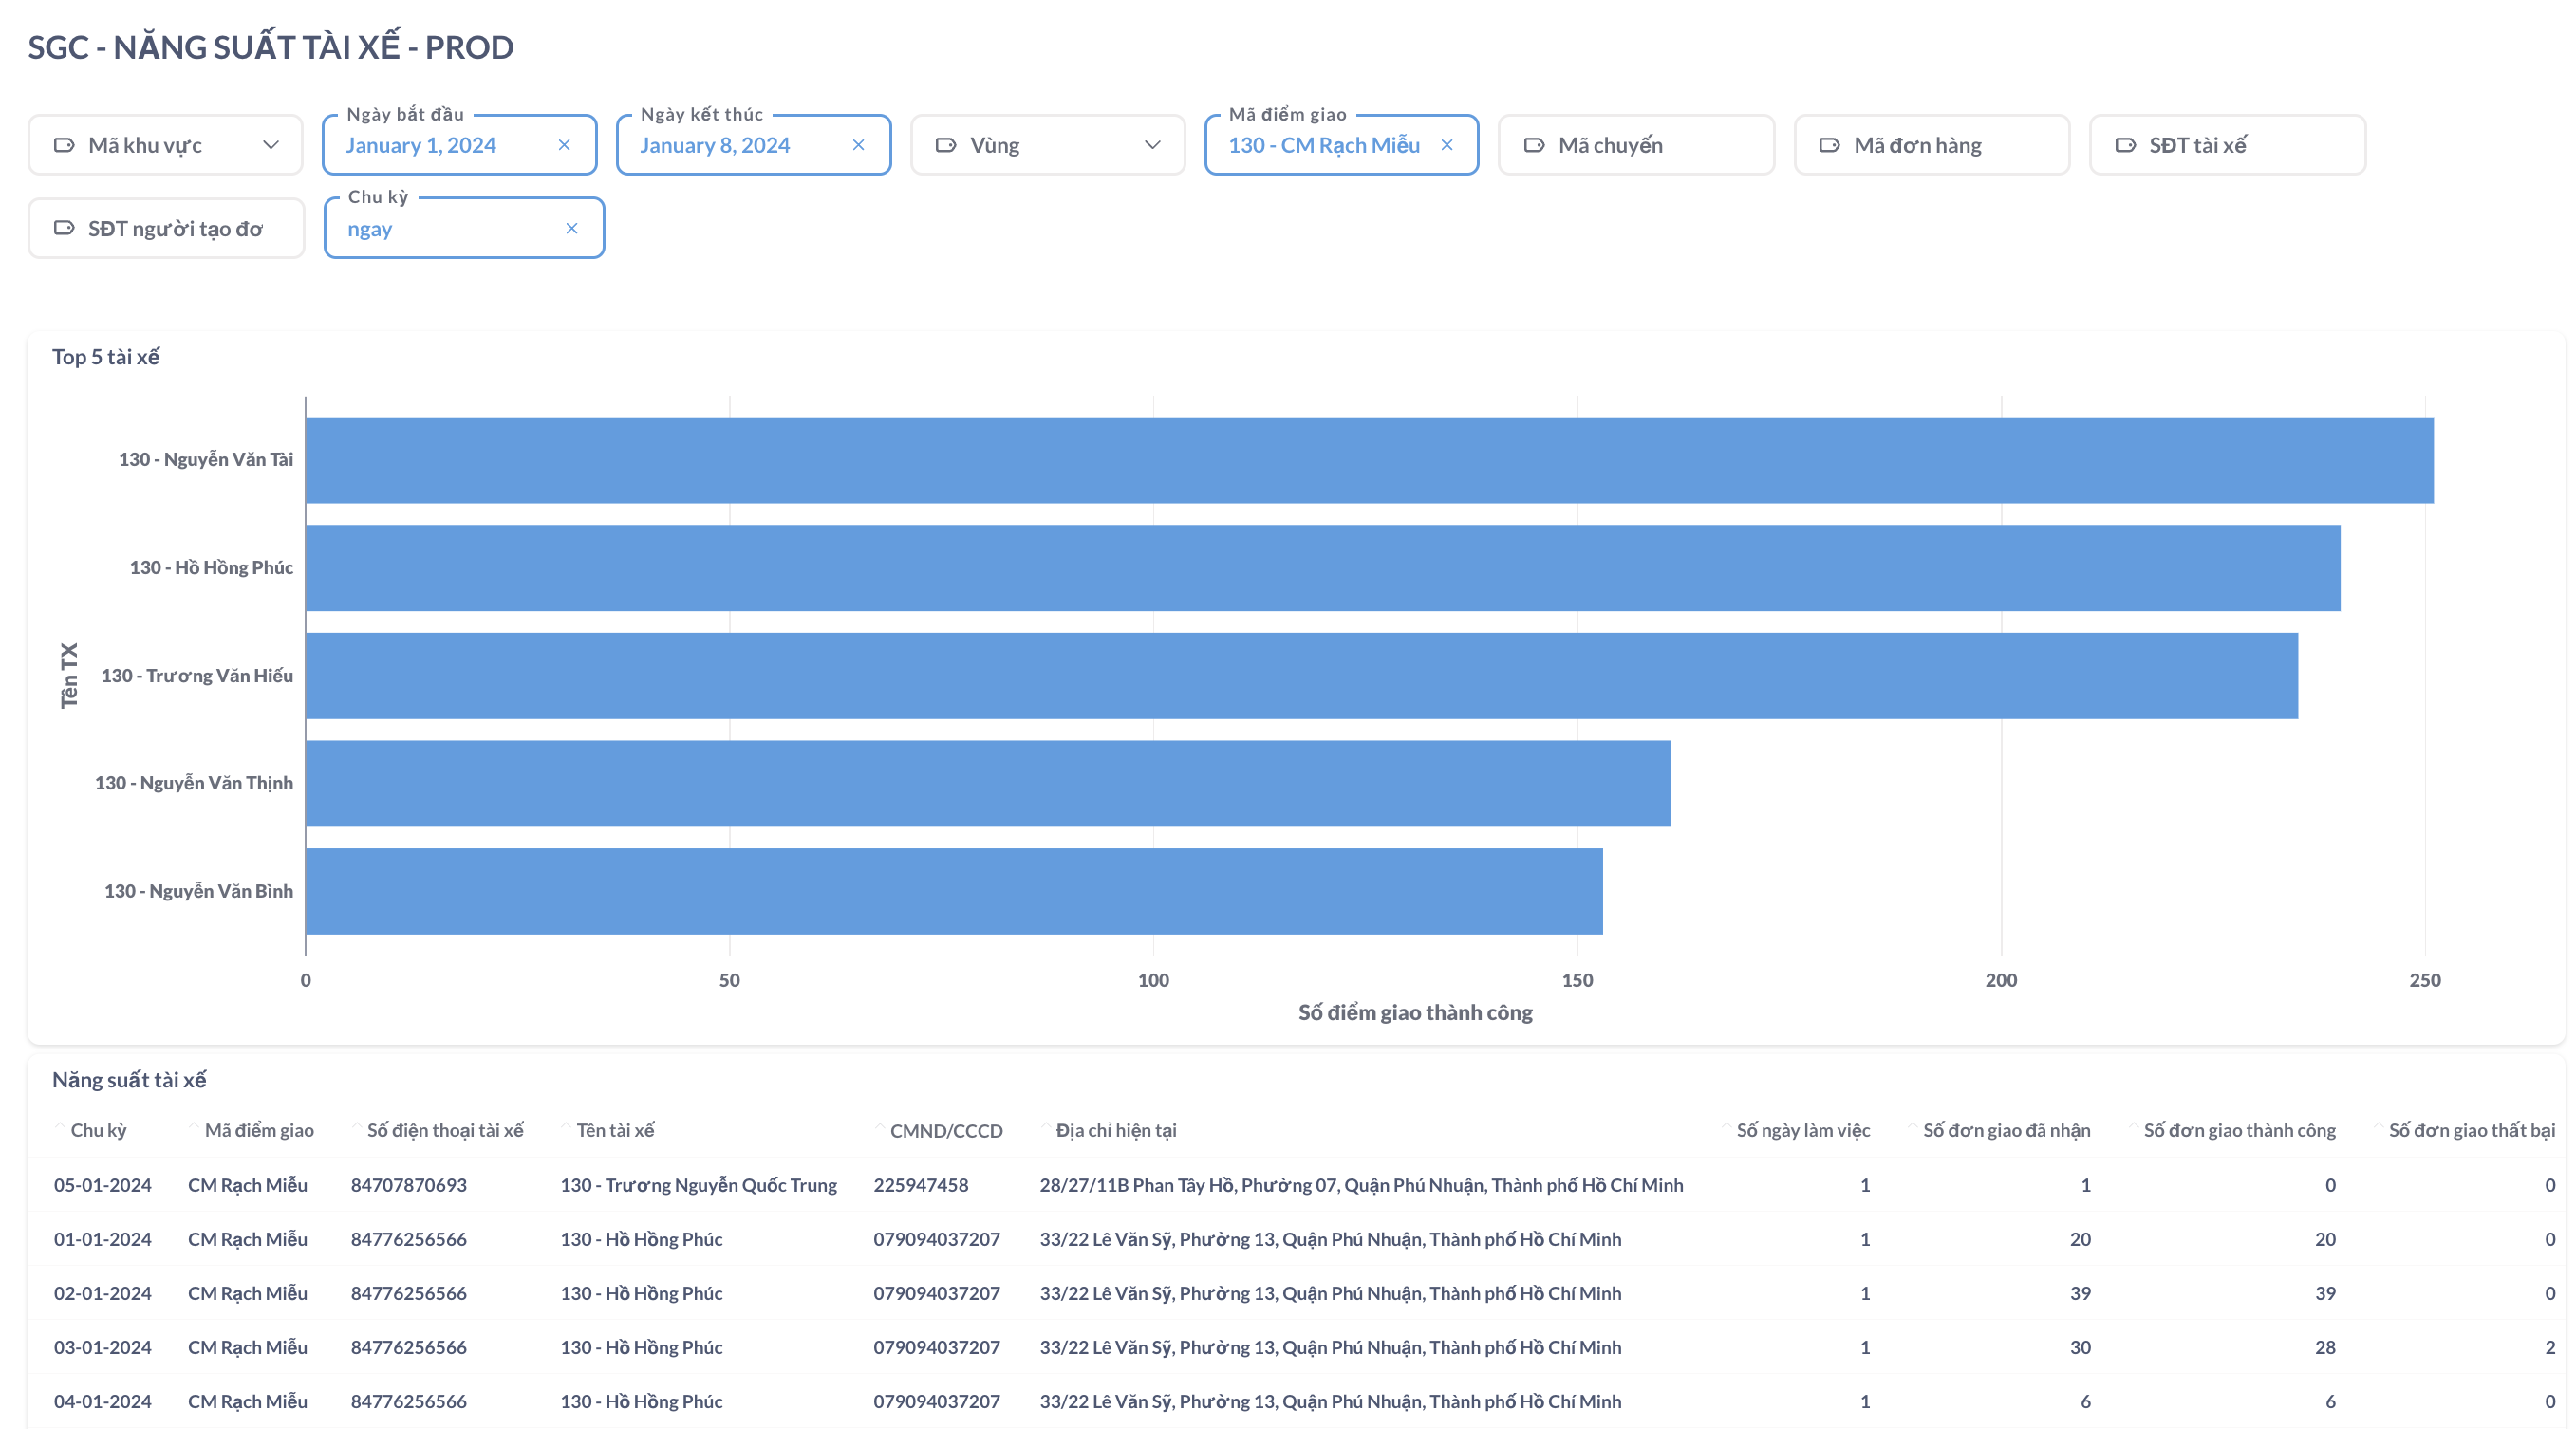
Task: Click the tag icon in Vùng filter
Action: click(946, 145)
